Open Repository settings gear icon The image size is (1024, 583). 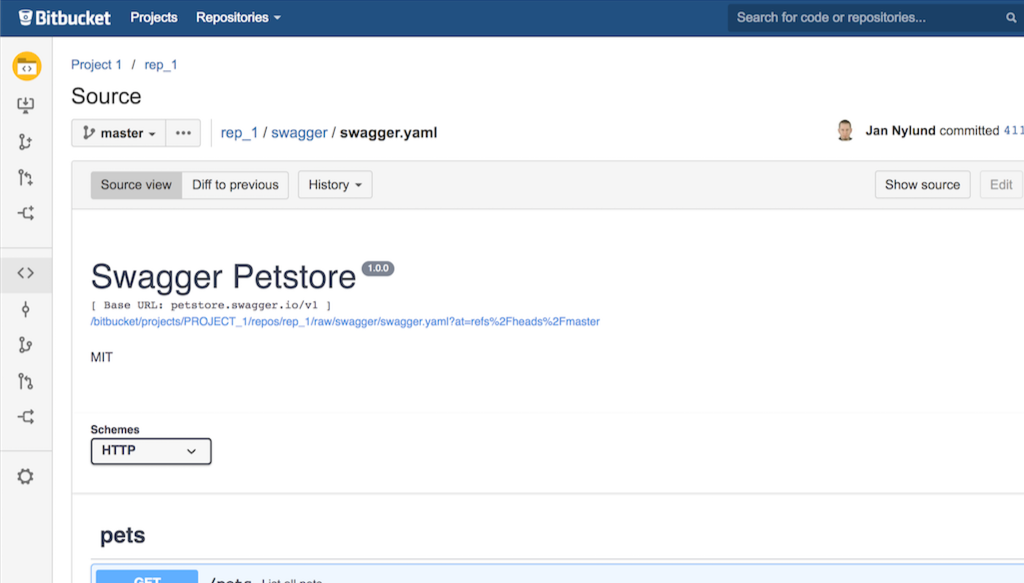(26, 477)
